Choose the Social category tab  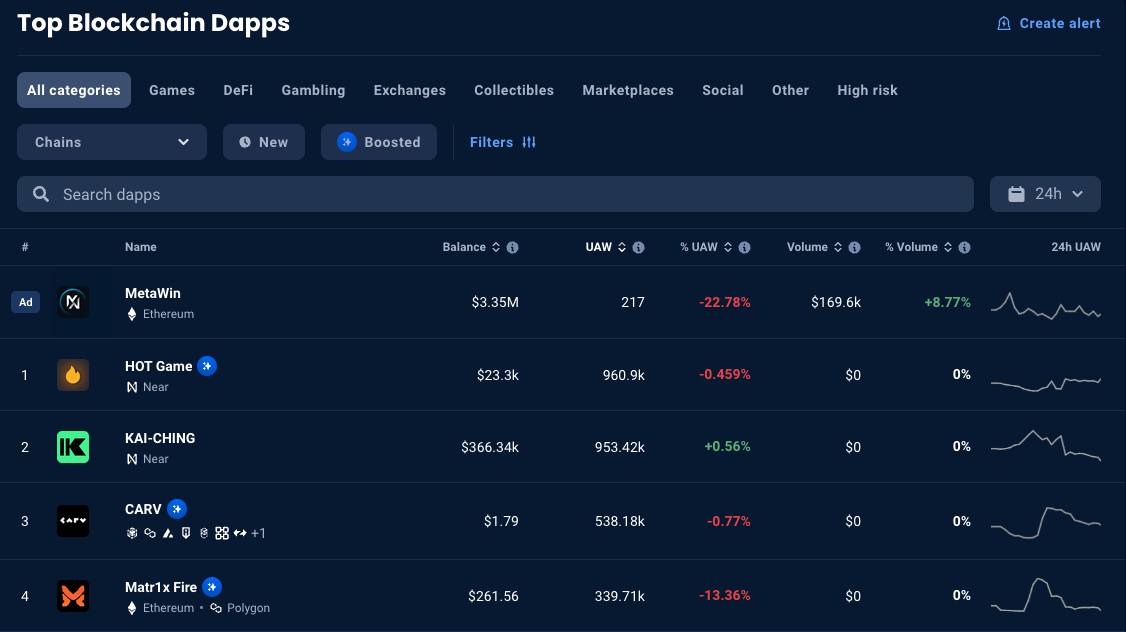point(722,90)
